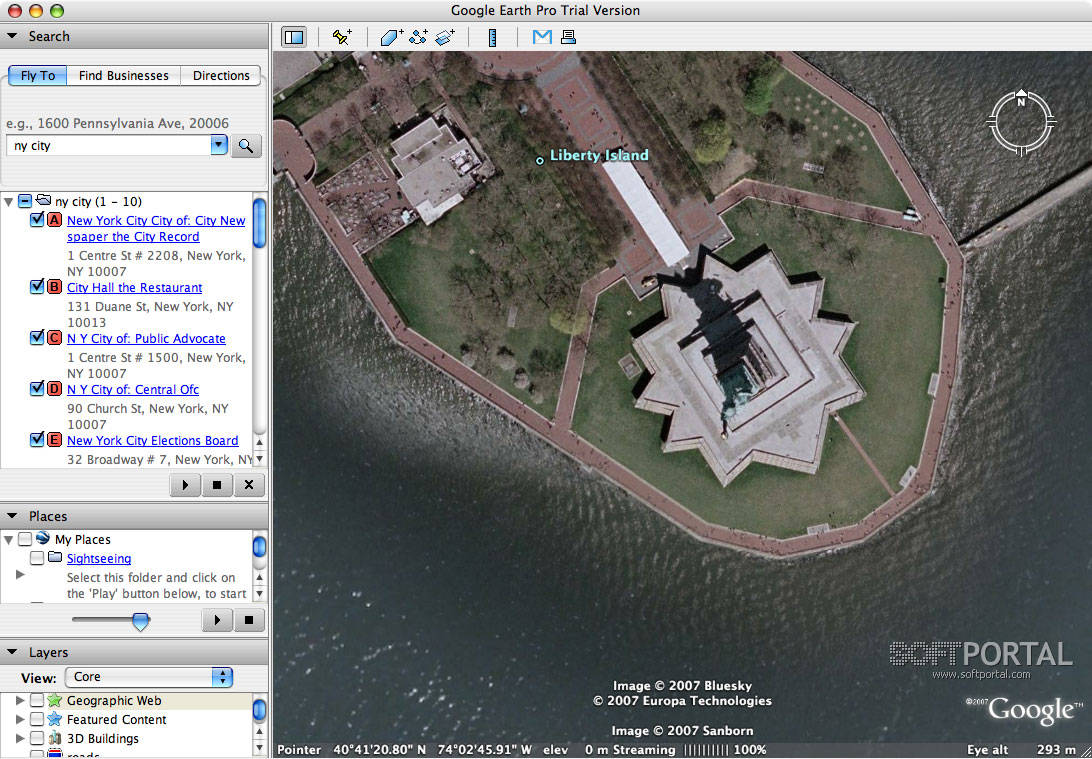Viewport: 1092px width, 759px height.
Task: Open the Layers View Core dropdown
Action: (149, 677)
